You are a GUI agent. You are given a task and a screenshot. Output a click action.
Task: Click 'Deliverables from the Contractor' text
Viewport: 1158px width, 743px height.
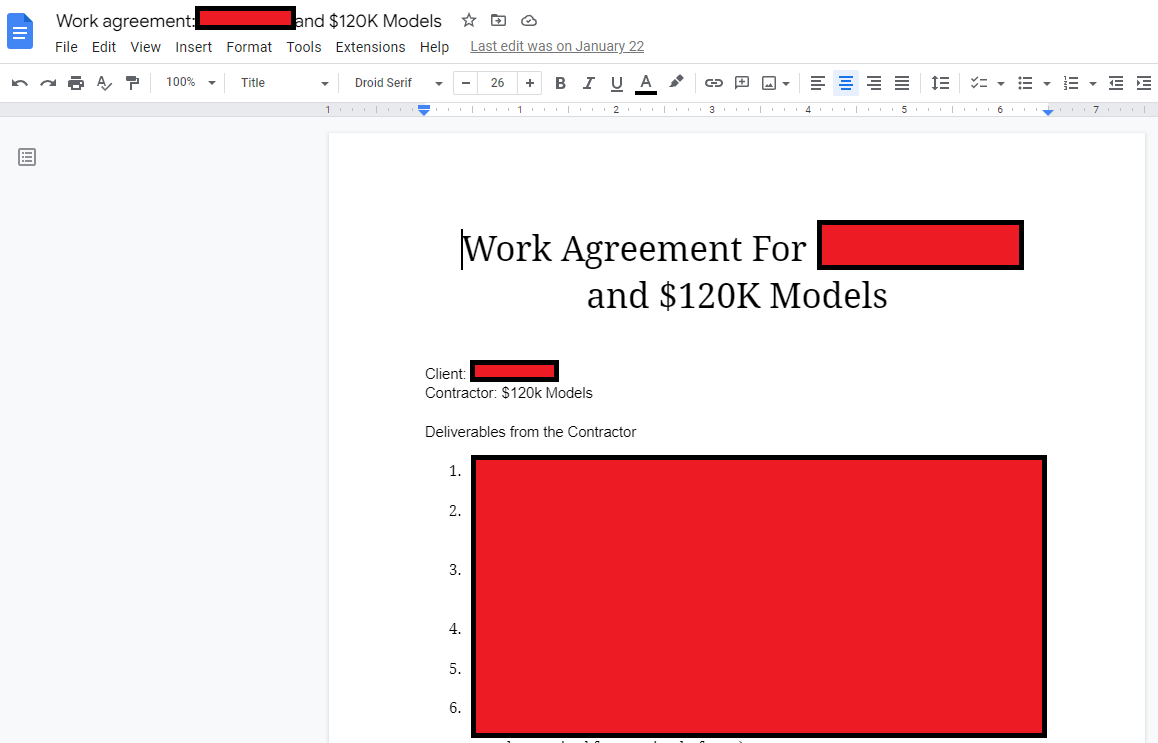pos(530,432)
